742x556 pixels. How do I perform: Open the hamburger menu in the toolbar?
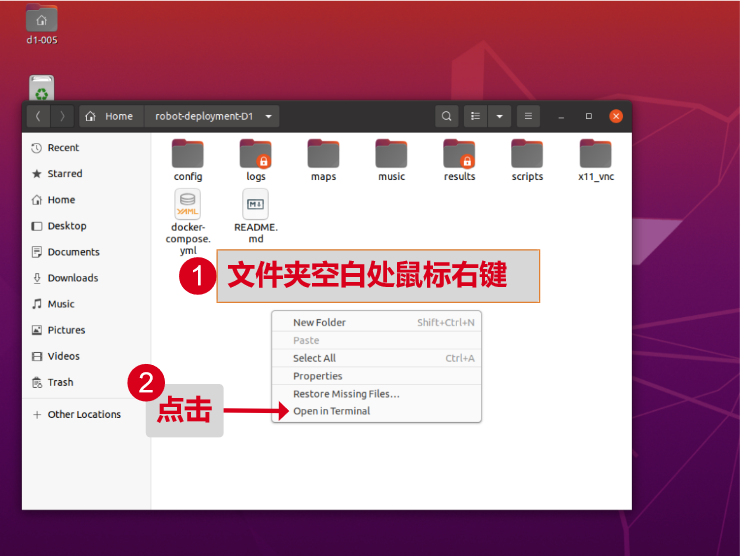point(529,116)
